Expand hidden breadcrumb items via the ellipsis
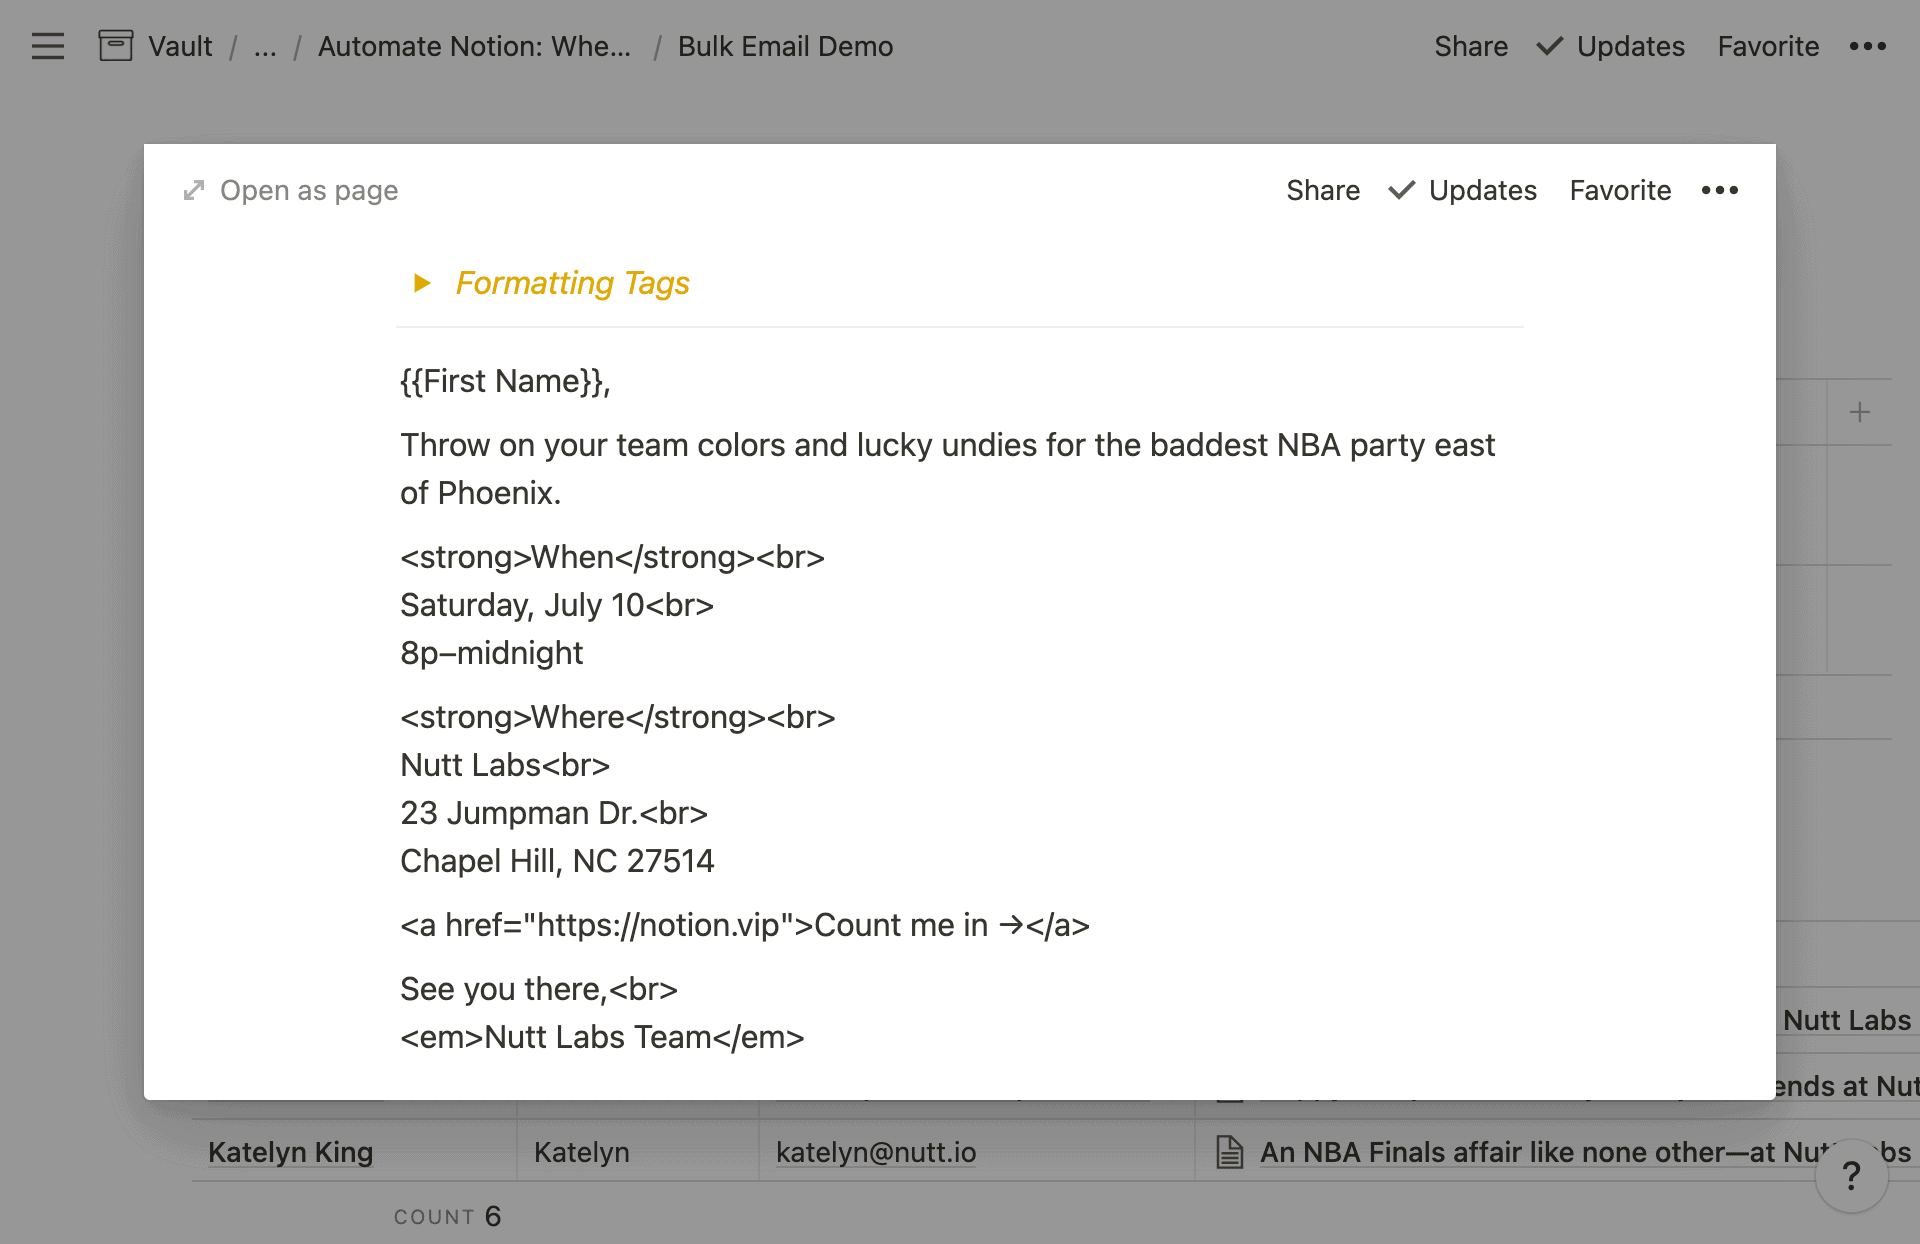The image size is (1920, 1244). click(263, 46)
